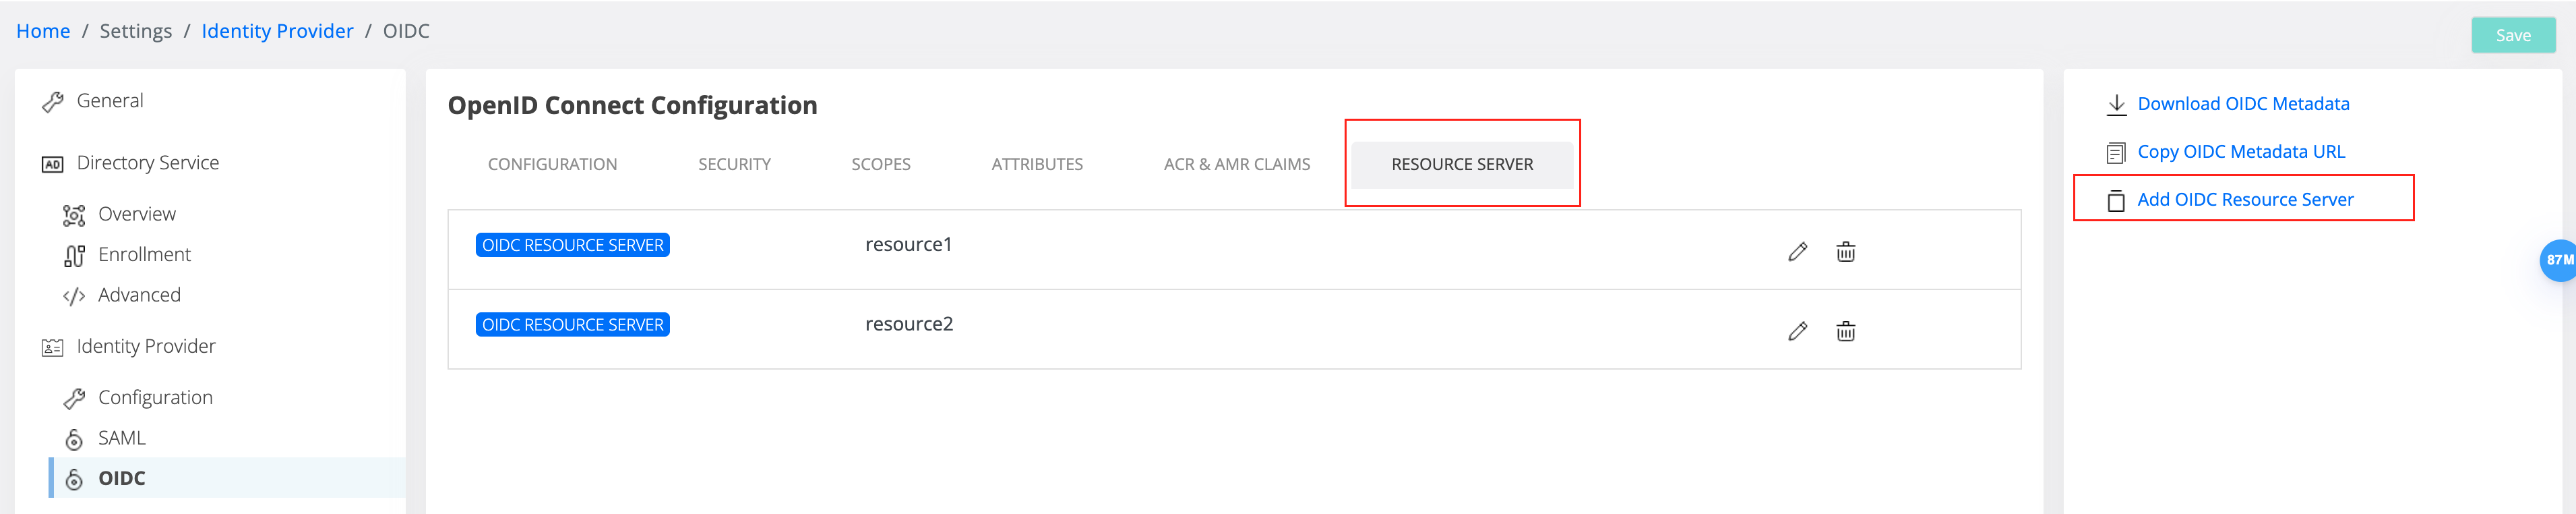
Task: Go to the Attributes tab
Action: pyautogui.click(x=1037, y=165)
